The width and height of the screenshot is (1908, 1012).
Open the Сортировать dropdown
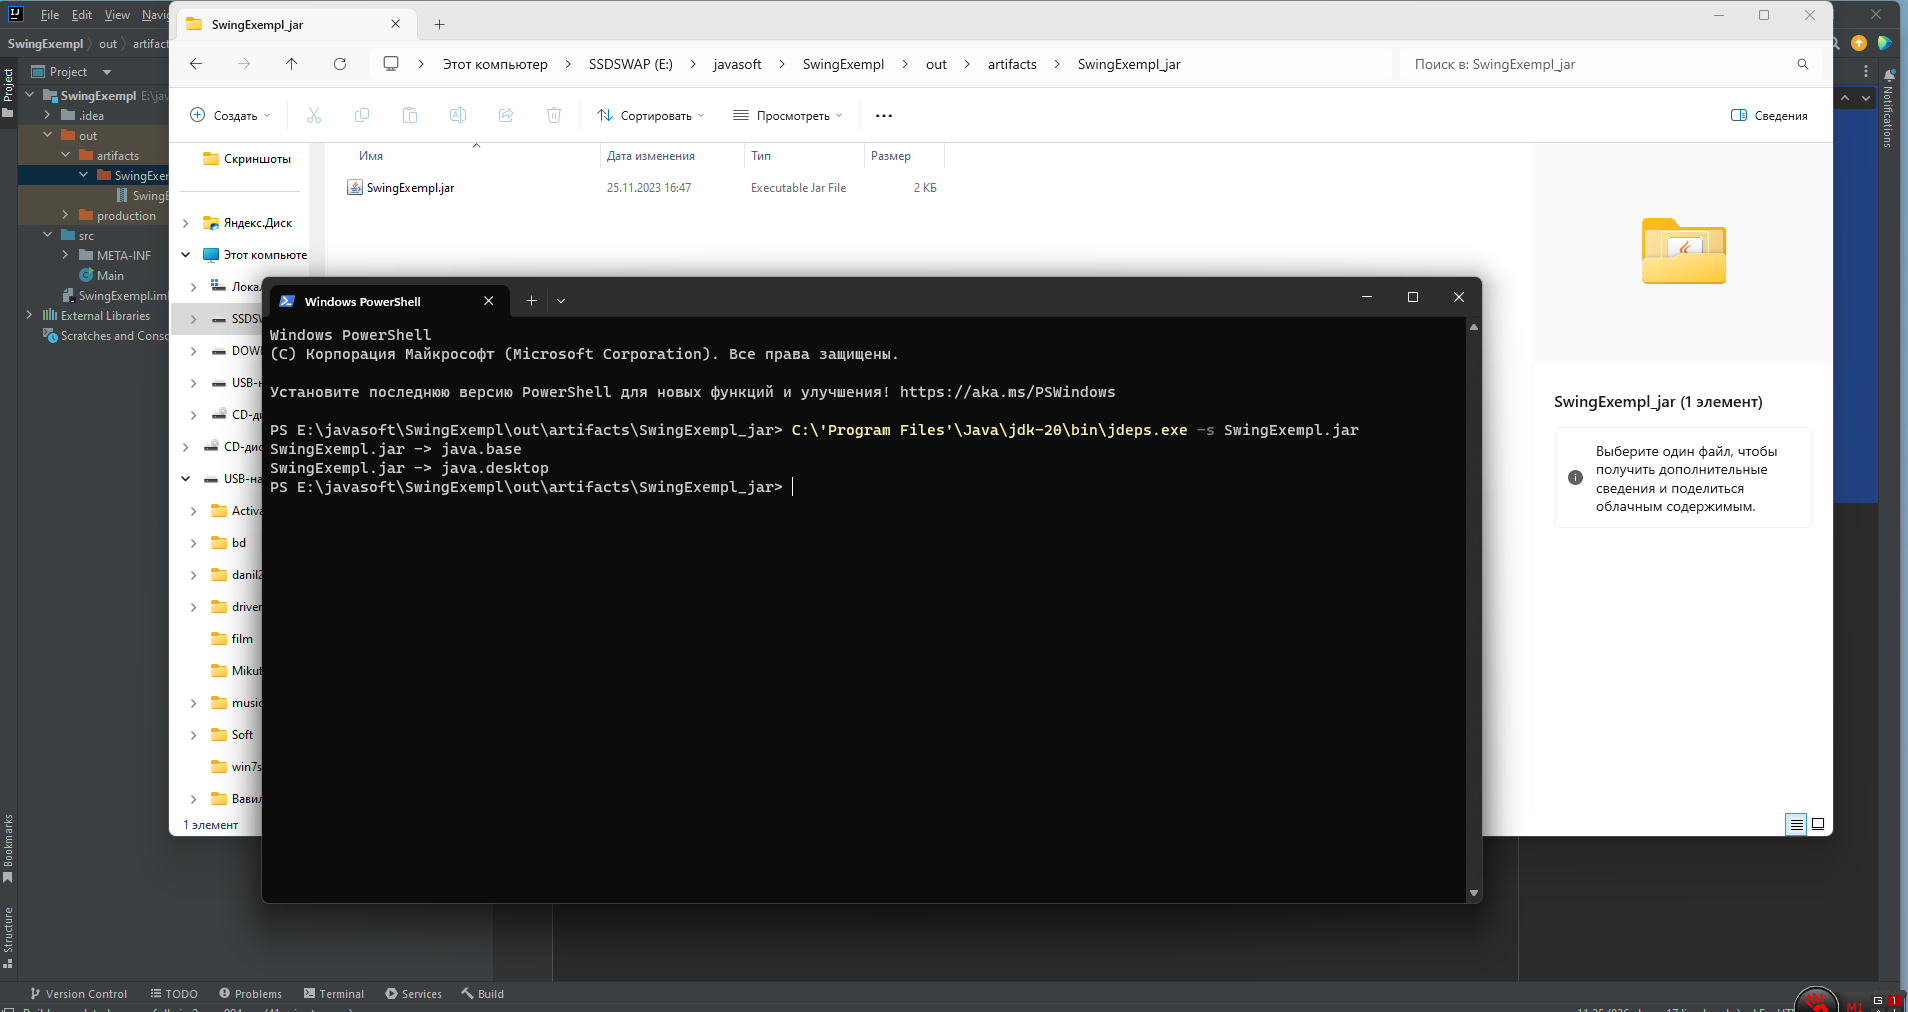pyautogui.click(x=651, y=115)
